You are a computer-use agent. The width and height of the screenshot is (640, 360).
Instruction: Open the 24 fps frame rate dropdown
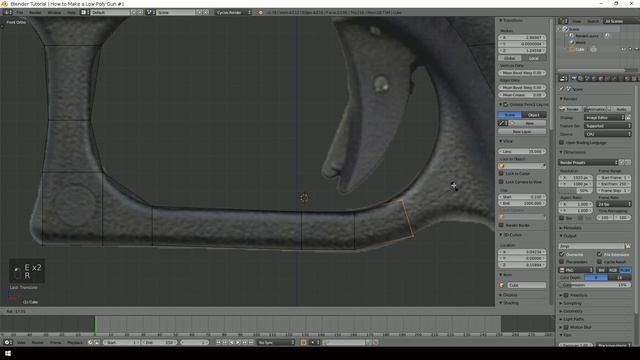coord(614,204)
